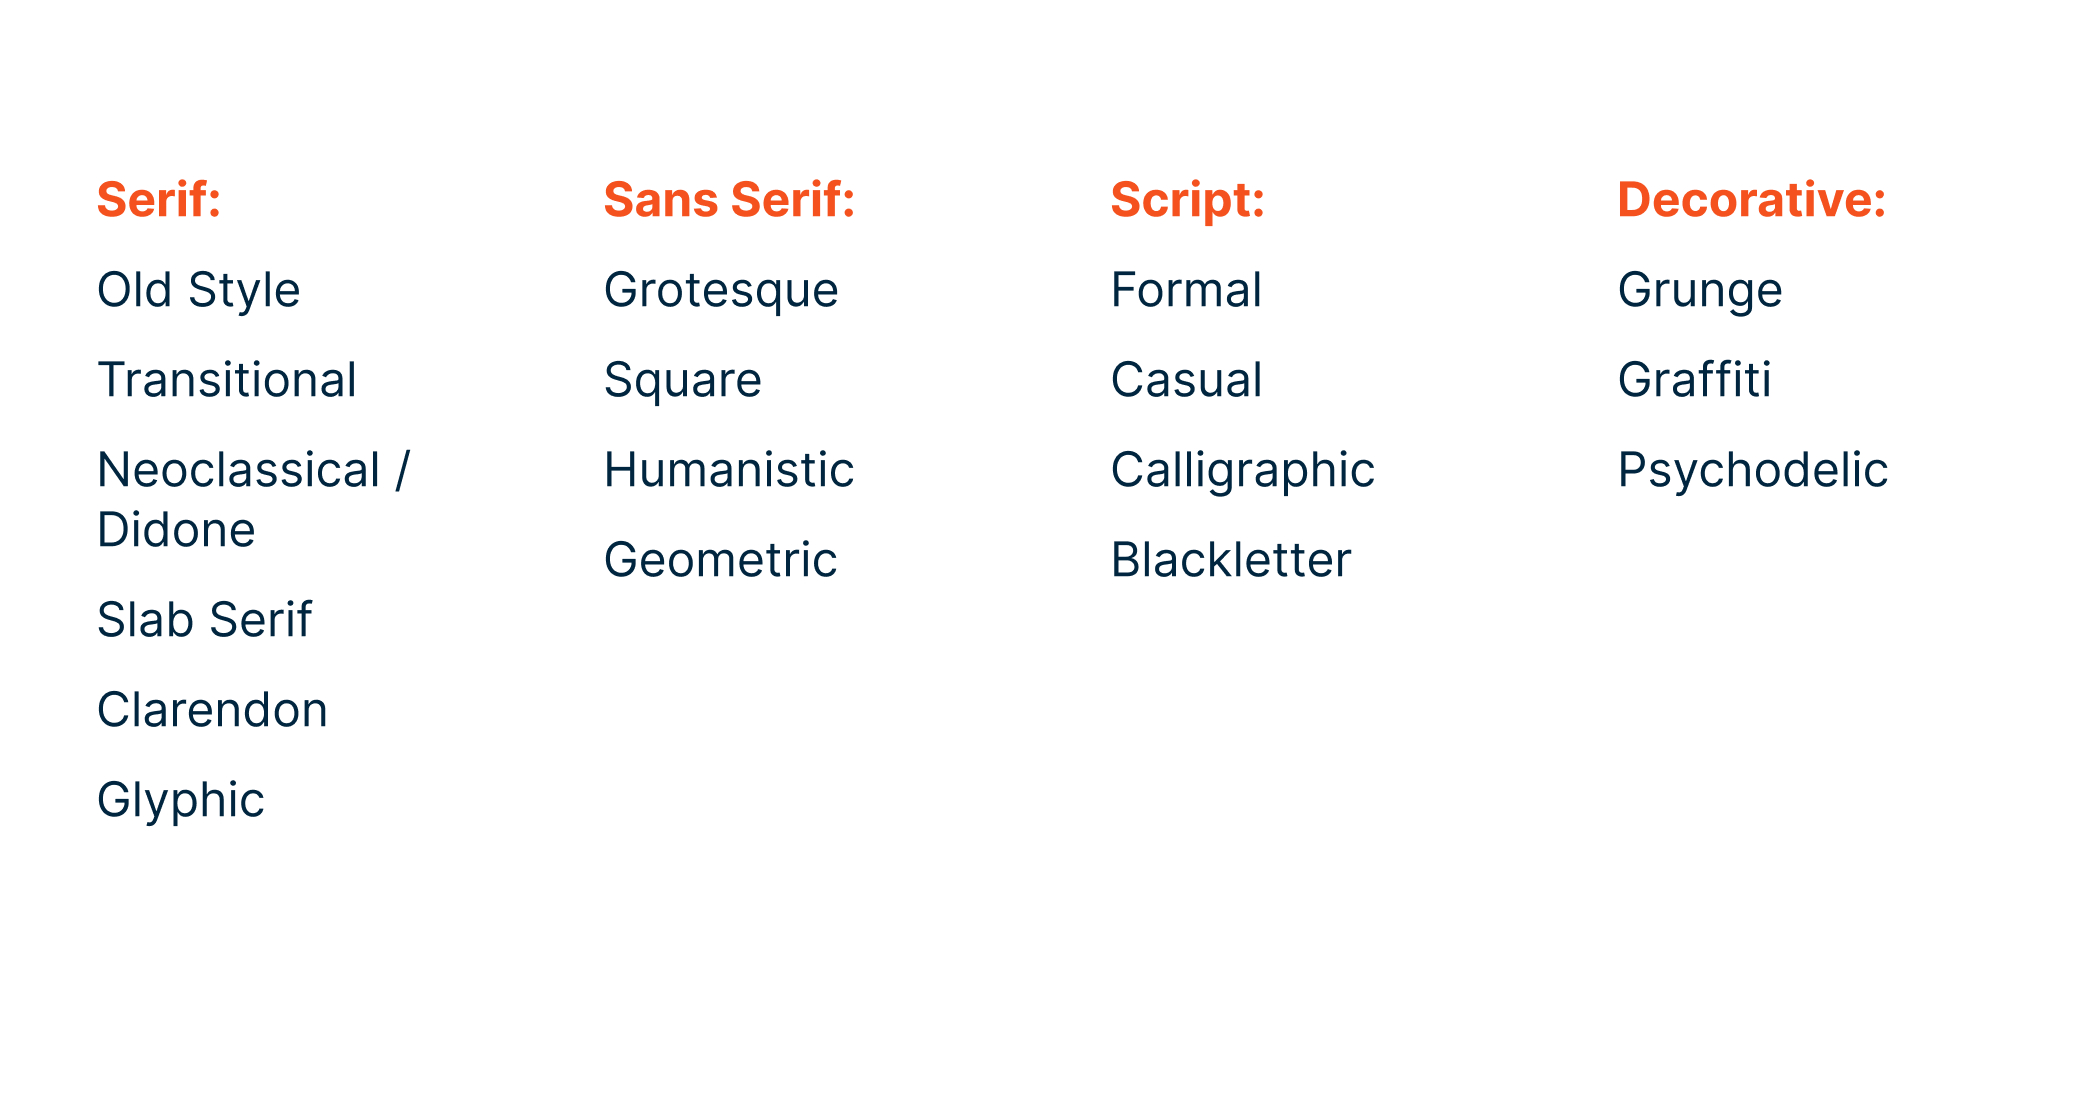This screenshot has width=2100, height=1096.
Task: Select the Grunge item
Action: click(1699, 290)
